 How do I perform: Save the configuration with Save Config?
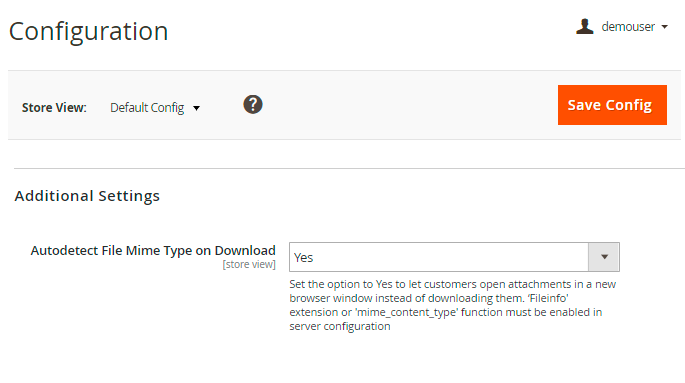(612, 105)
